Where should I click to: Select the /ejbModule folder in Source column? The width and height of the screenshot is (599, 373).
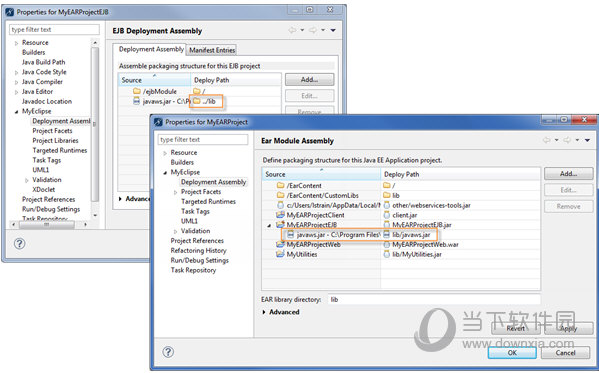pos(155,91)
